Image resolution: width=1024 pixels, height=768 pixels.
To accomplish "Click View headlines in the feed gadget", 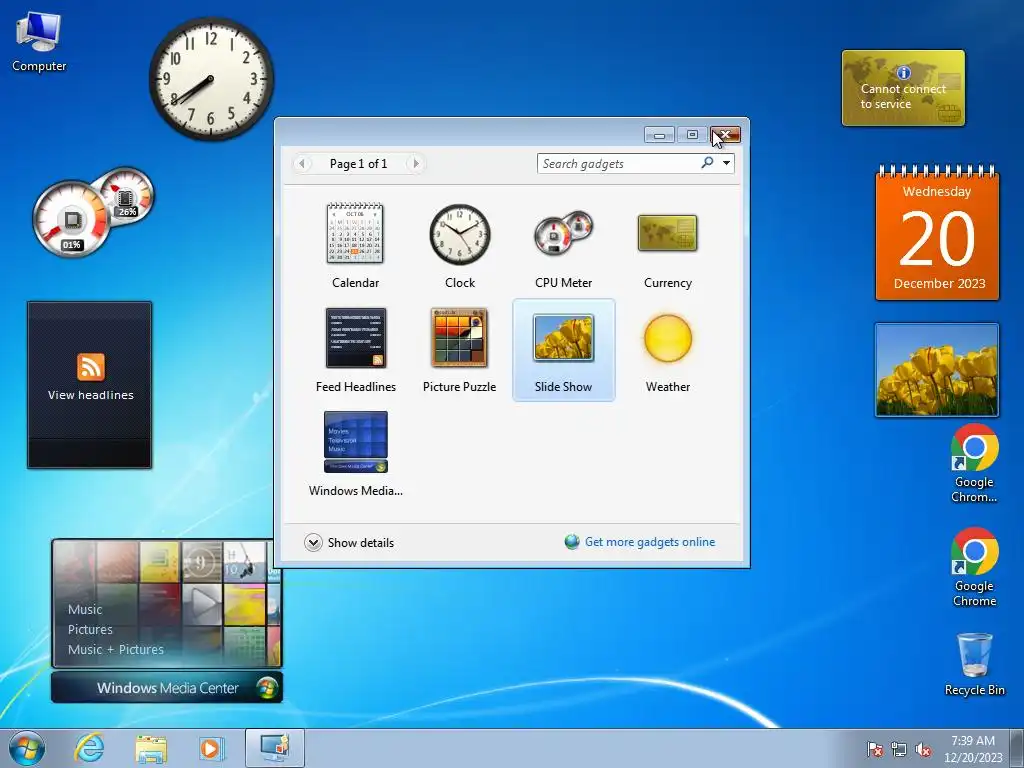I will [90, 395].
